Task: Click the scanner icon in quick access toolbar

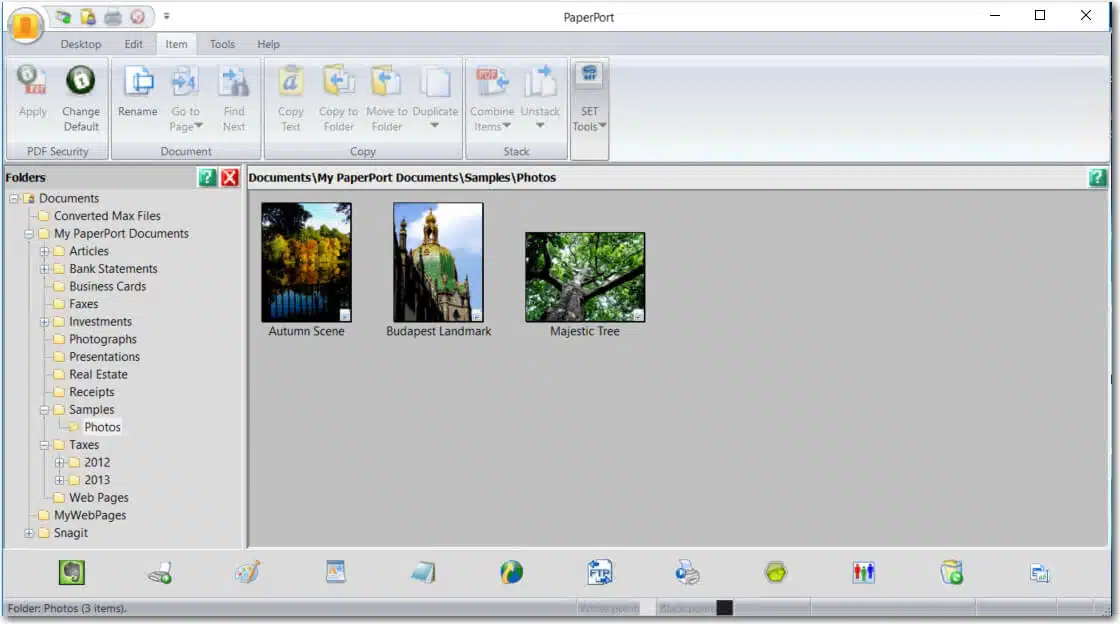Action: pyautogui.click(x=64, y=16)
